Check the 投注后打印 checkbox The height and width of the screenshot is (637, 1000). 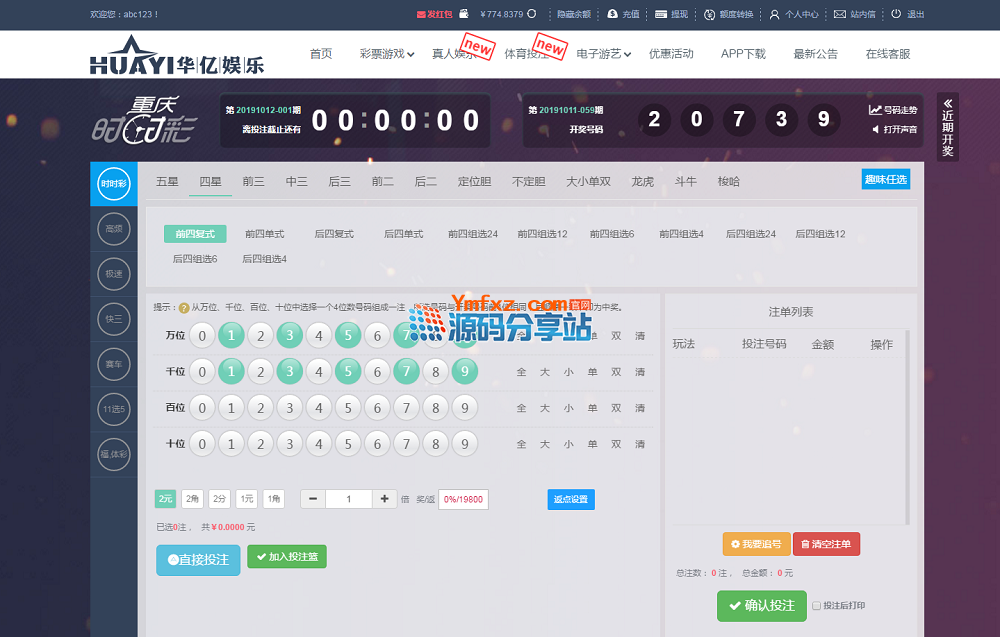click(x=817, y=606)
